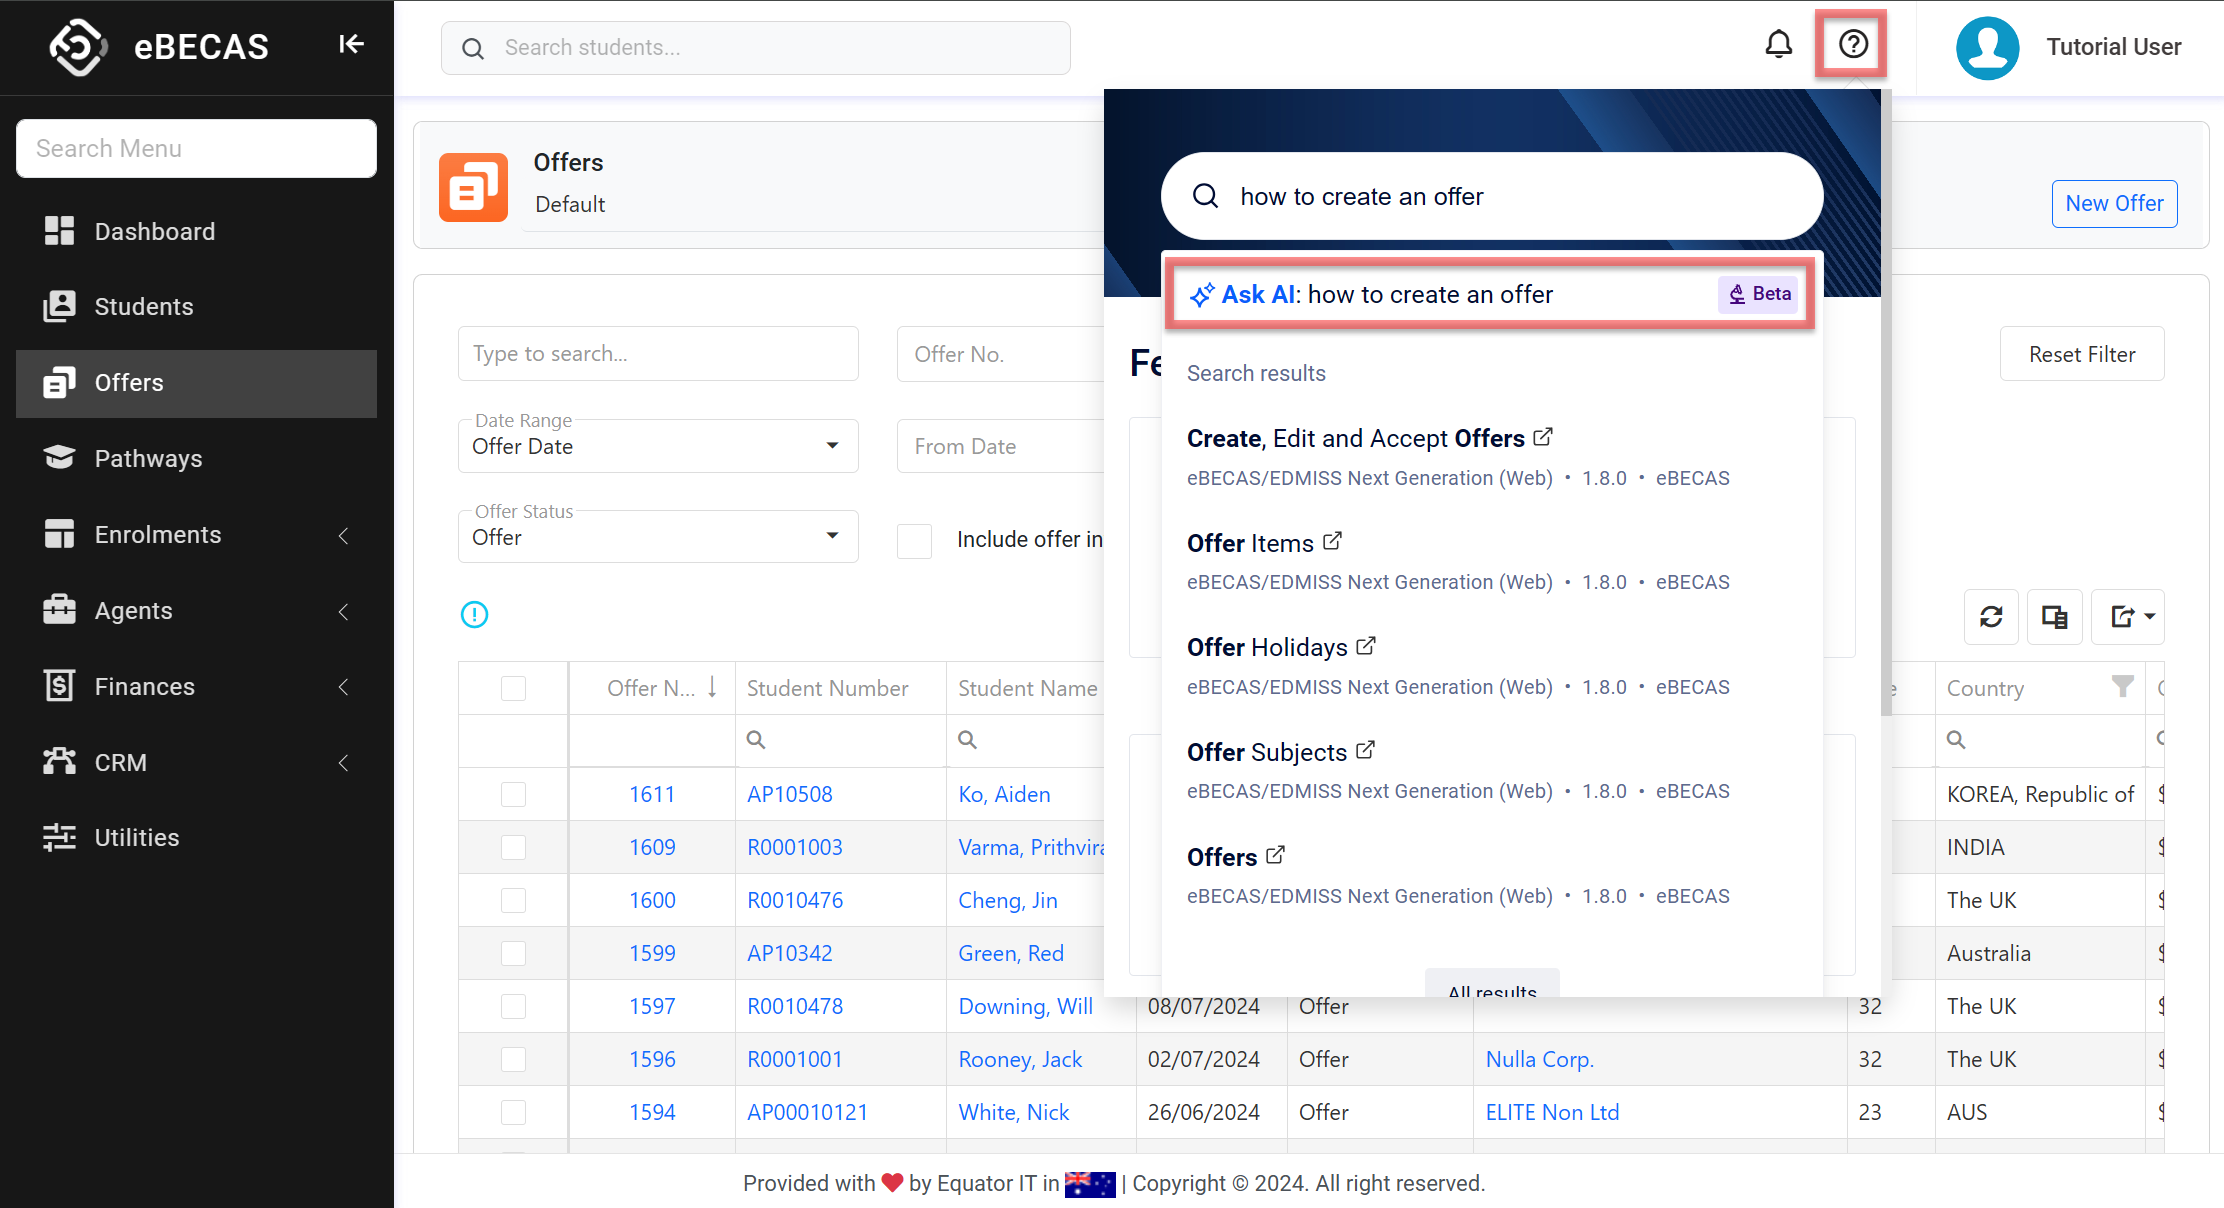The height and width of the screenshot is (1208, 2224).
Task: Click the New Offer button
Action: pyautogui.click(x=2114, y=203)
